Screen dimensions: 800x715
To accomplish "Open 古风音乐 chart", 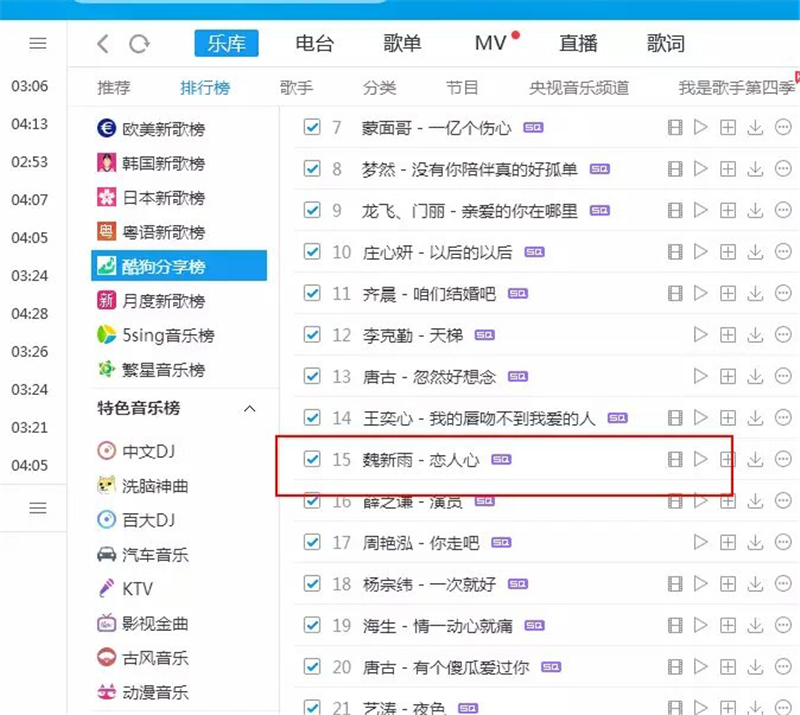I will (142, 658).
